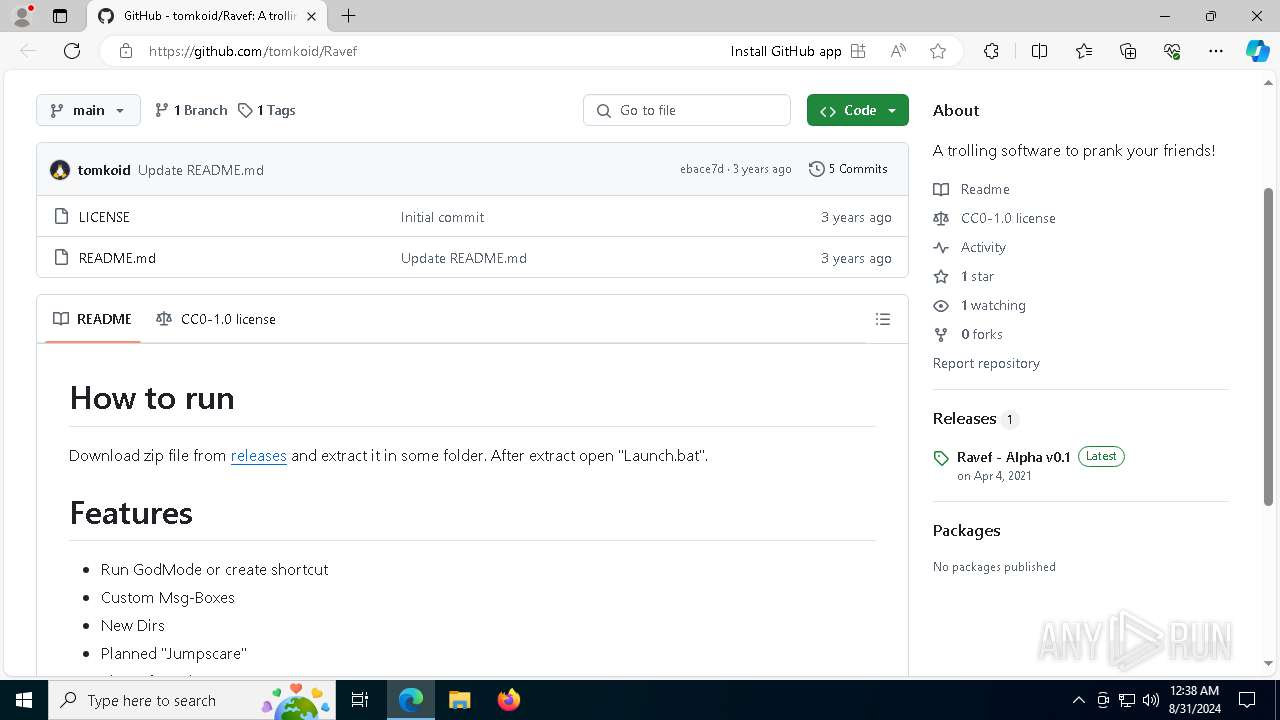Click Install GitHub app icon
The width and height of the screenshot is (1280, 720).
(x=858, y=51)
